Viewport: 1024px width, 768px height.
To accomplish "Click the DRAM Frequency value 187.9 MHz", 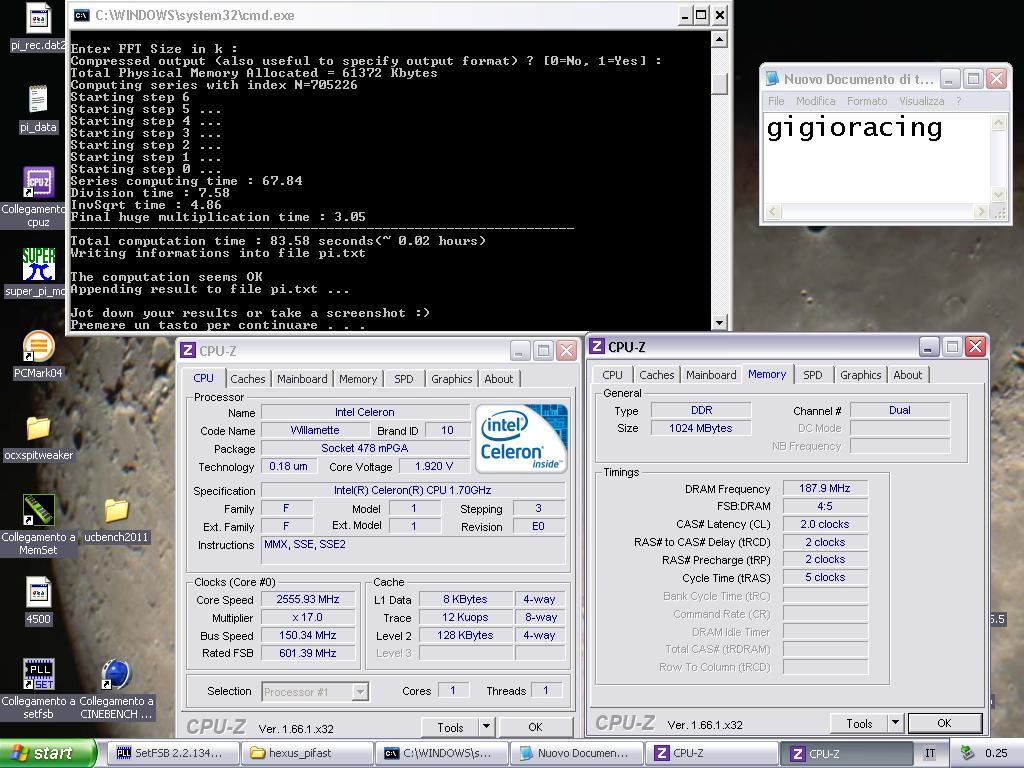I will pyautogui.click(x=825, y=488).
